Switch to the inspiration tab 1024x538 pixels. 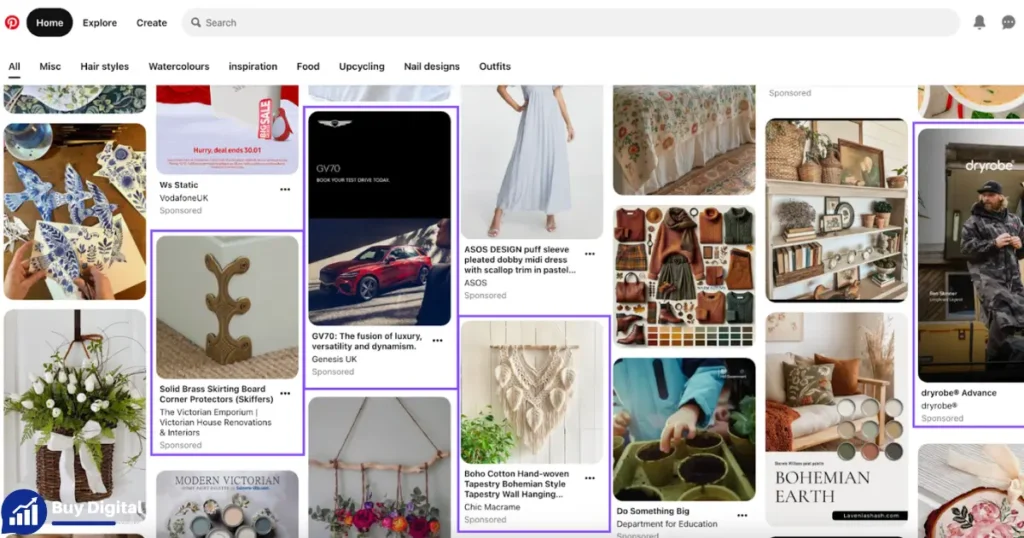click(253, 67)
